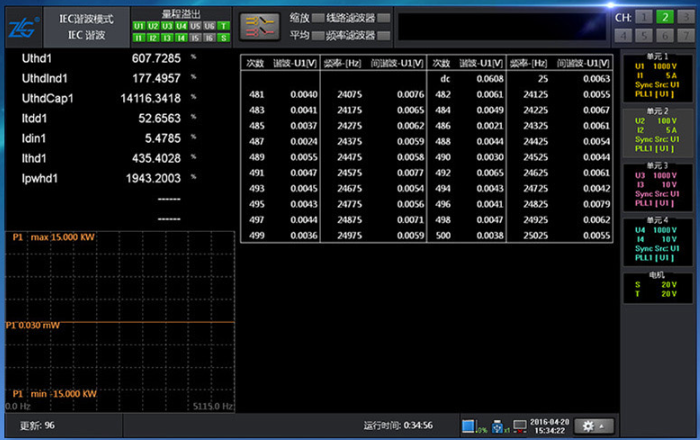The height and width of the screenshot is (440, 700).
Task: Select the Uthd1 measurement row
Action: [x=109, y=58]
